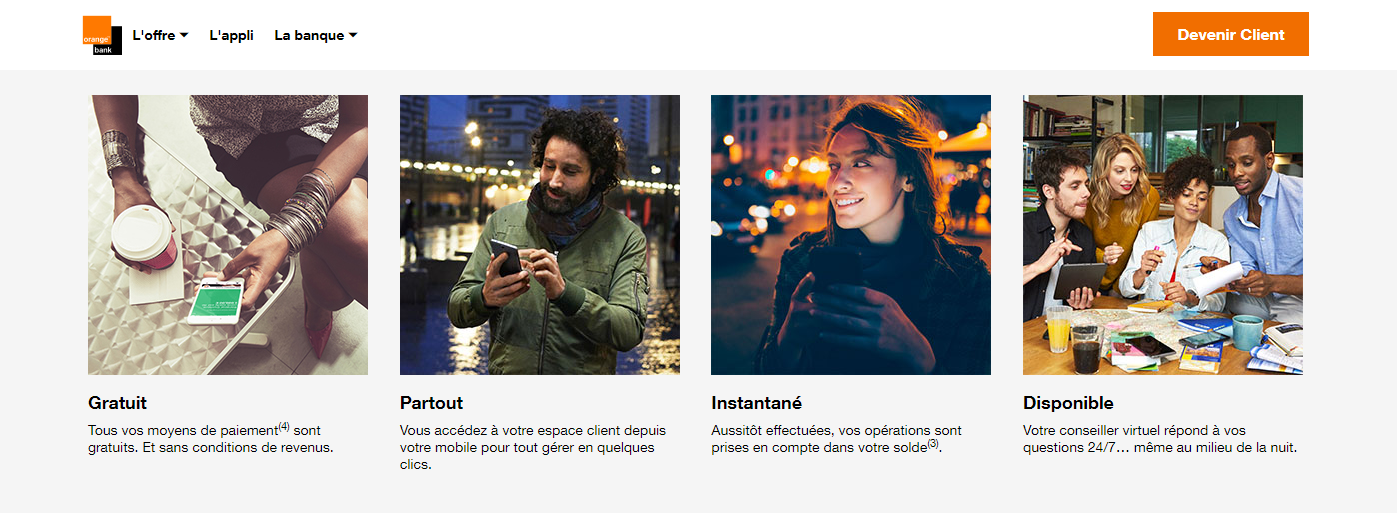Open the L'appli page
The image size is (1397, 513).
coord(231,35)
